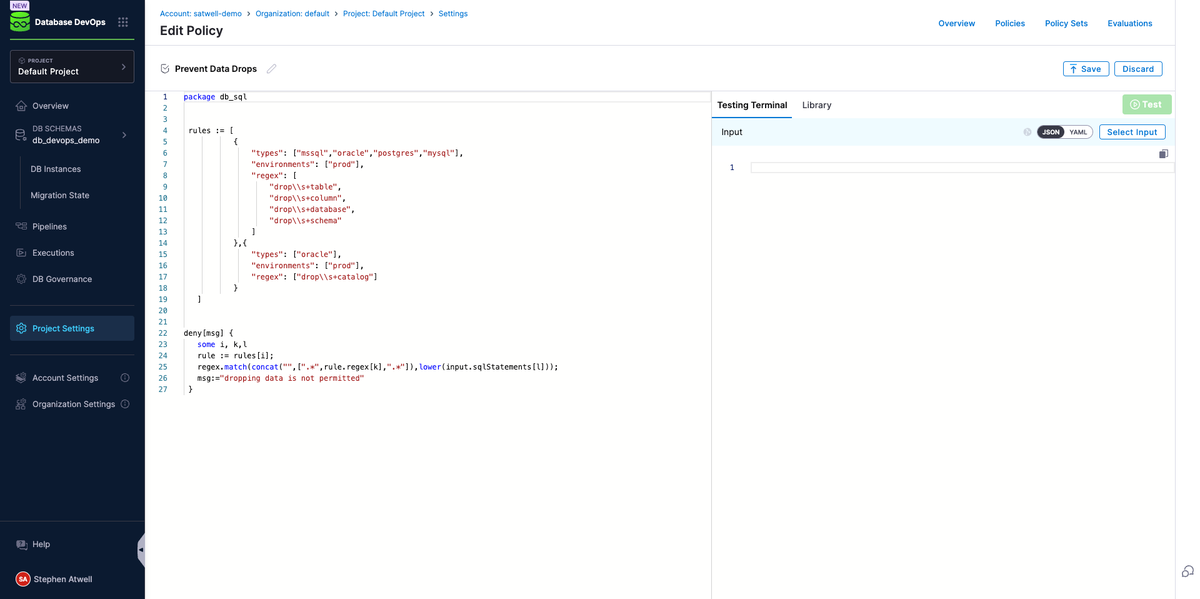Save the policy
This screenshot has height=599, width=1200.
[x=1086, y=69]
